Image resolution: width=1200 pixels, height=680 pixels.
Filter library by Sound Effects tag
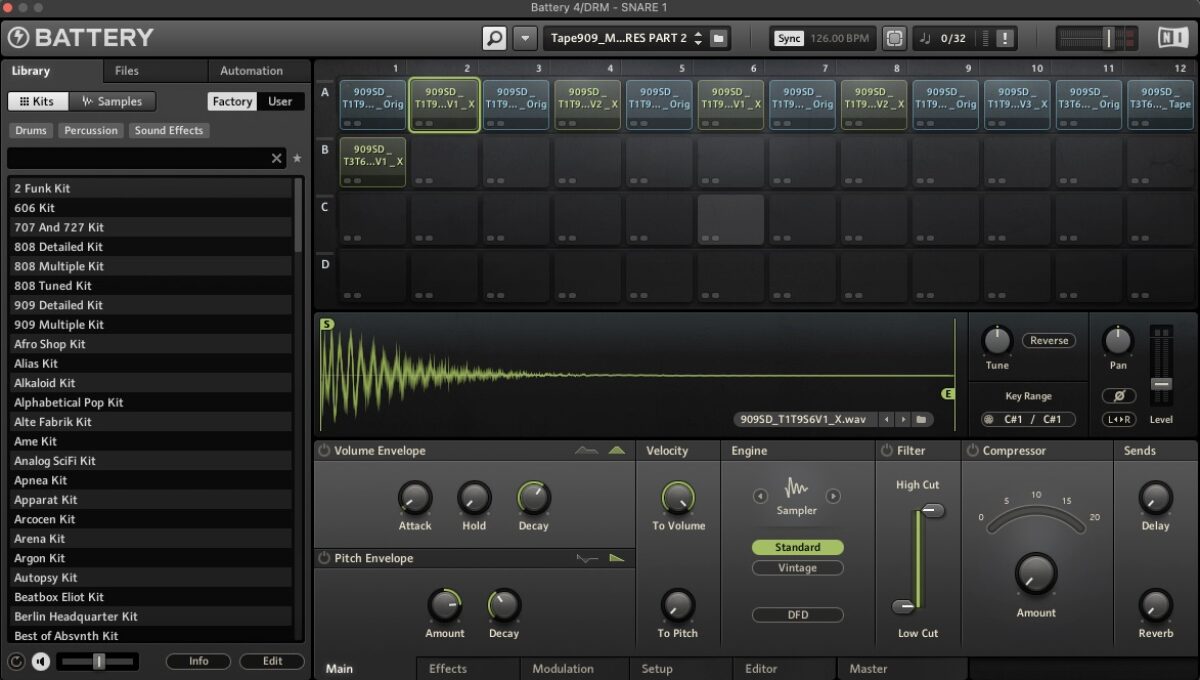coord(169,130)
